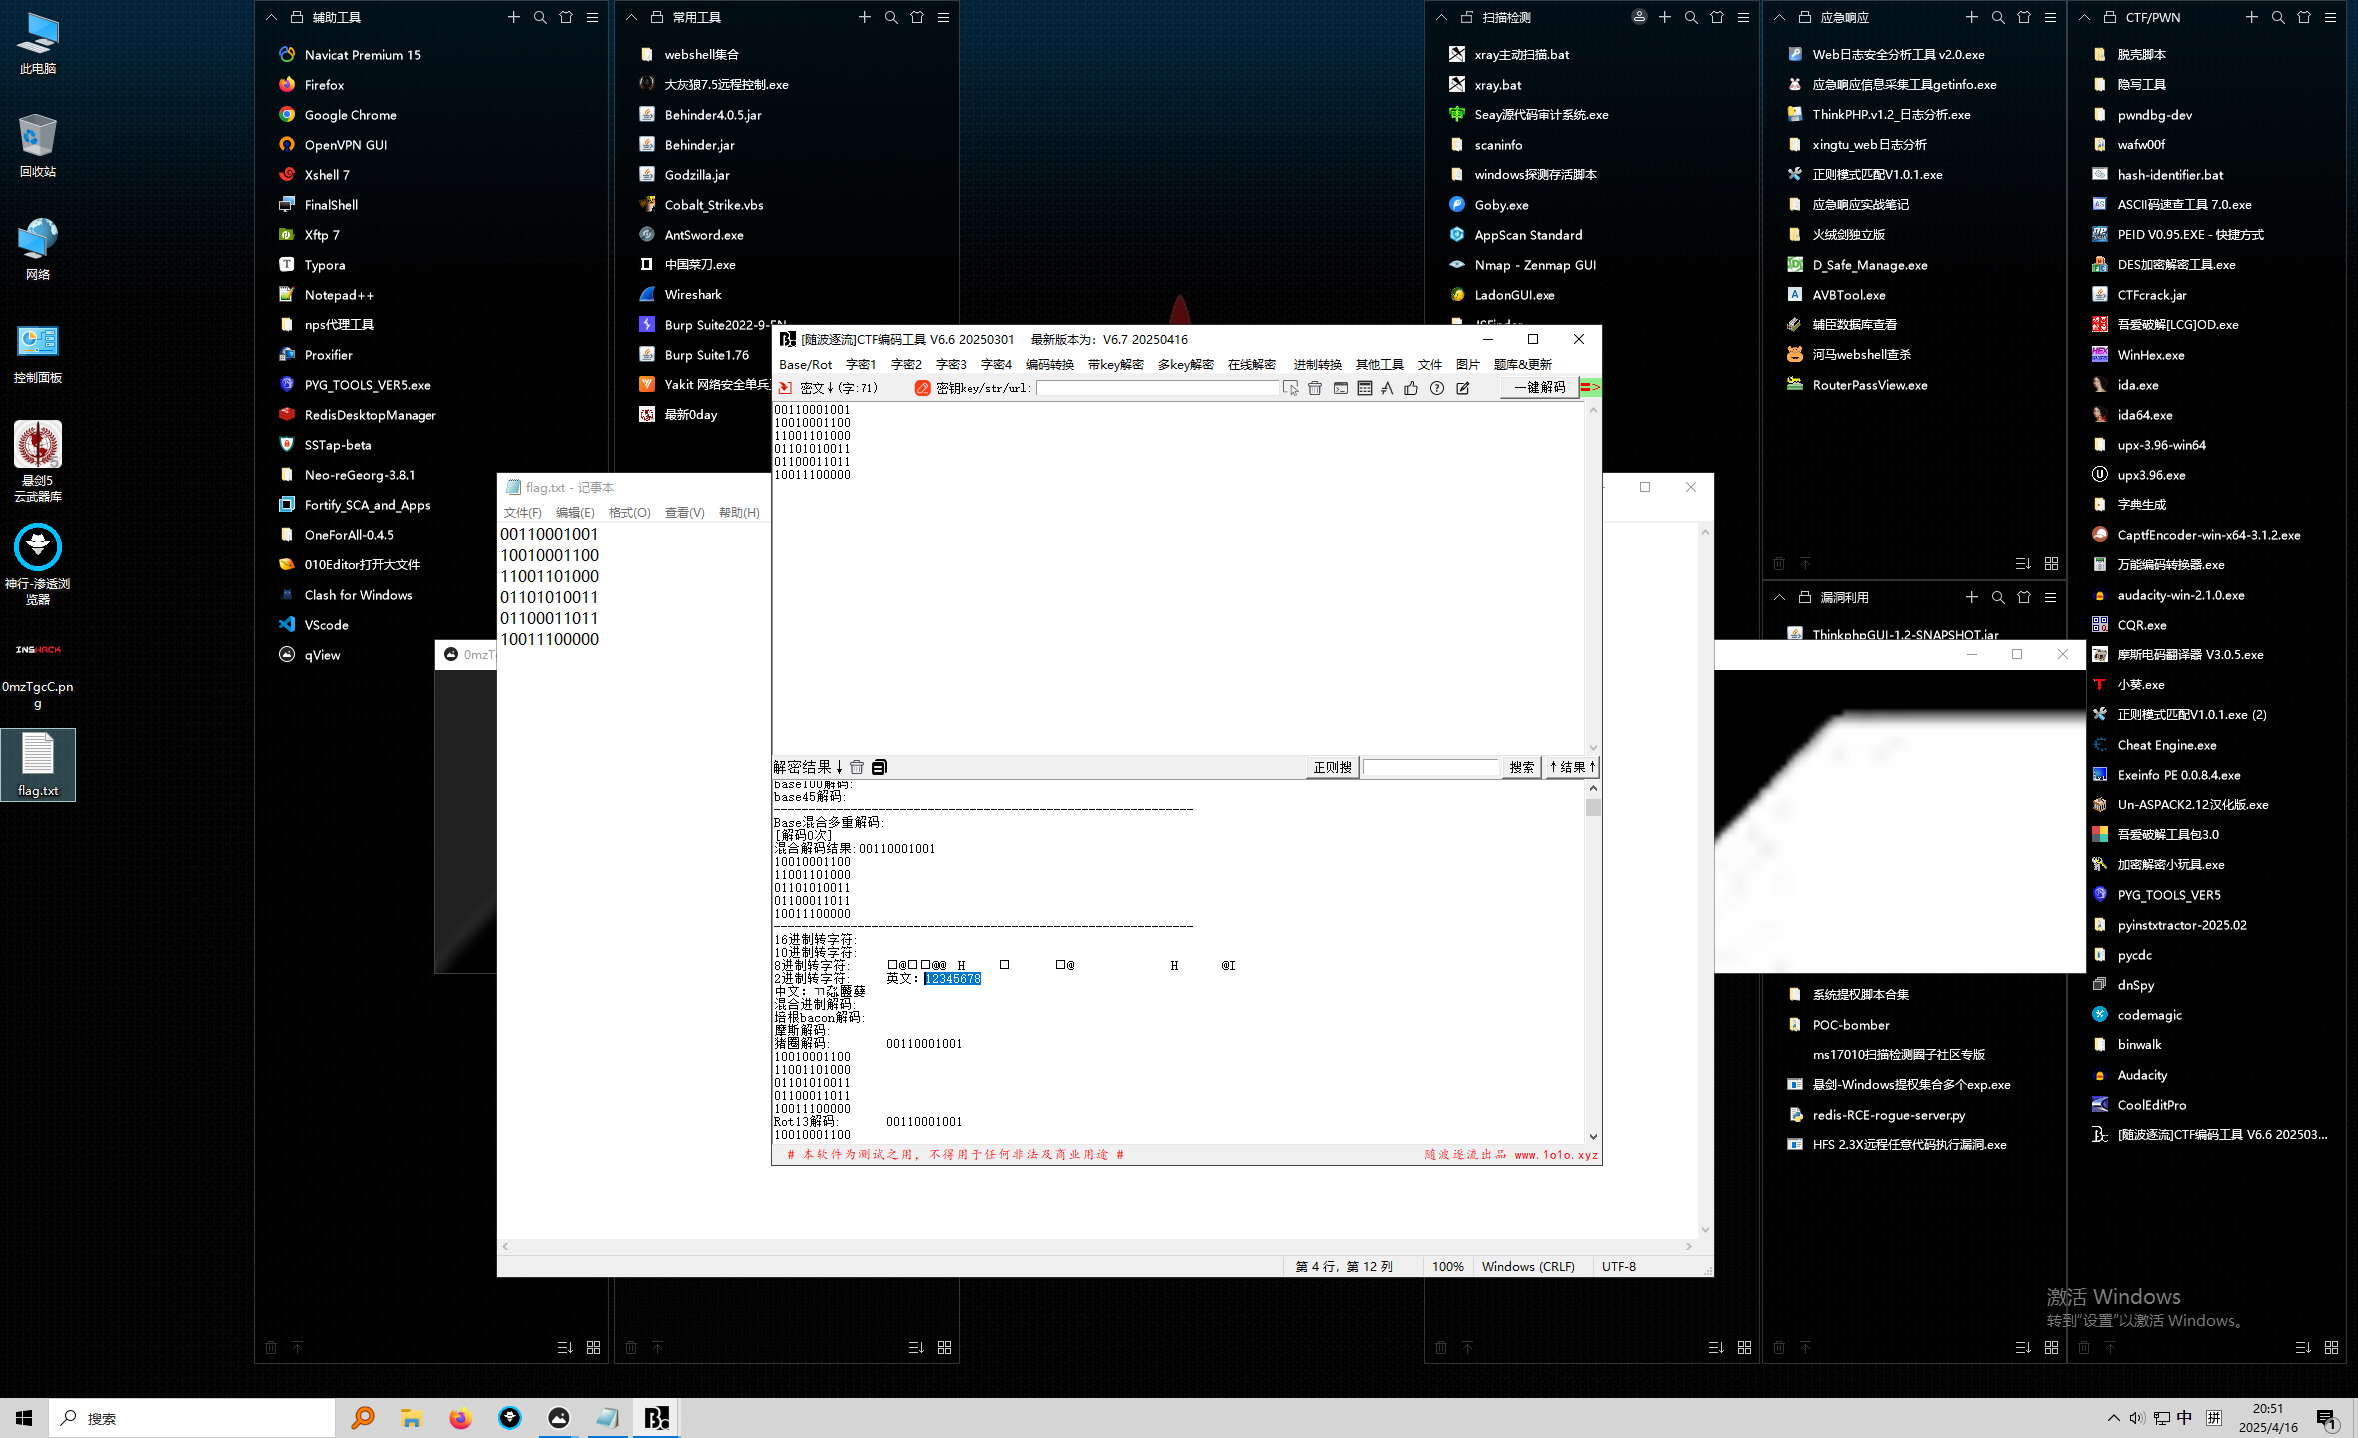Click the 密钥key/str/url input field
This screenshot has height=1438, width=2358.
1156,388
